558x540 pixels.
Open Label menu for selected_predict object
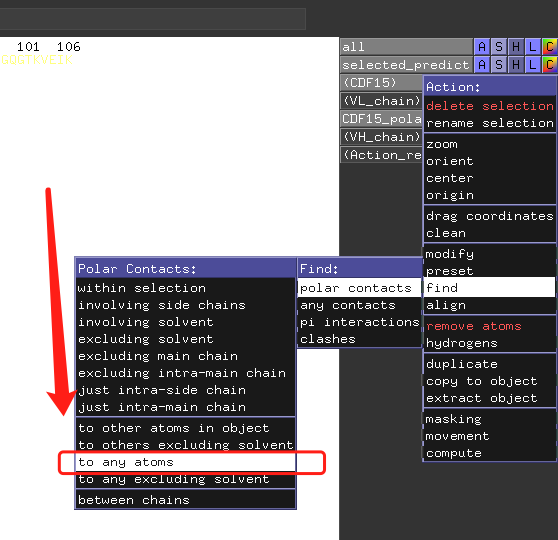click(533, 64)
